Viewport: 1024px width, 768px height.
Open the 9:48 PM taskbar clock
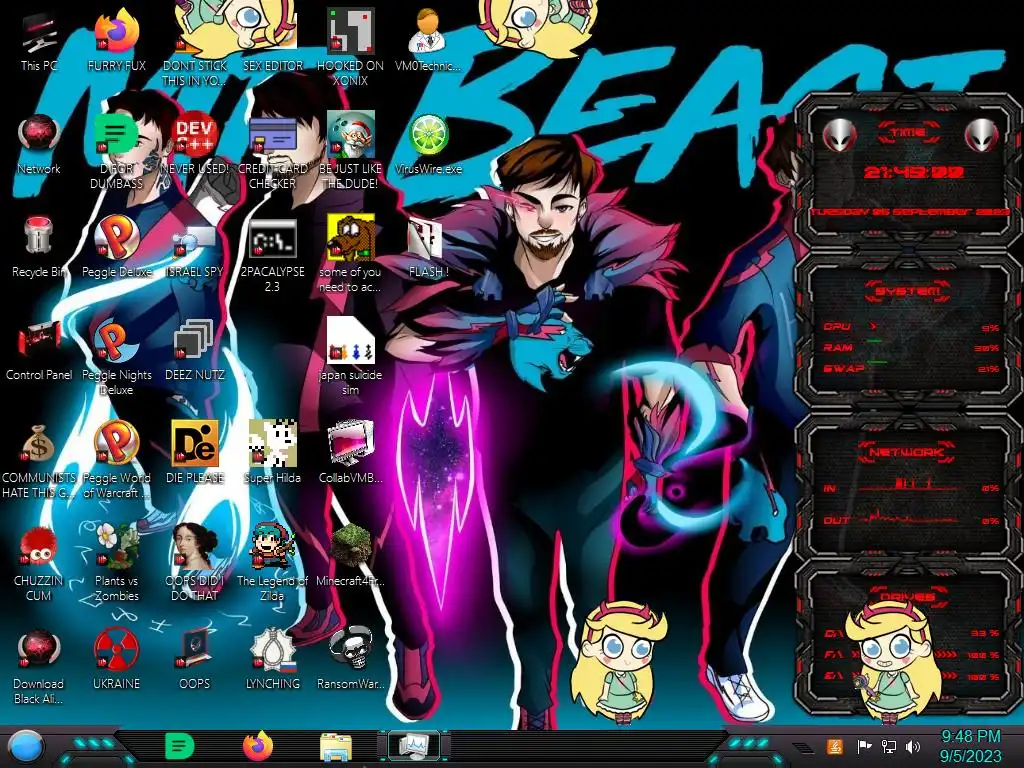(970, 746)
